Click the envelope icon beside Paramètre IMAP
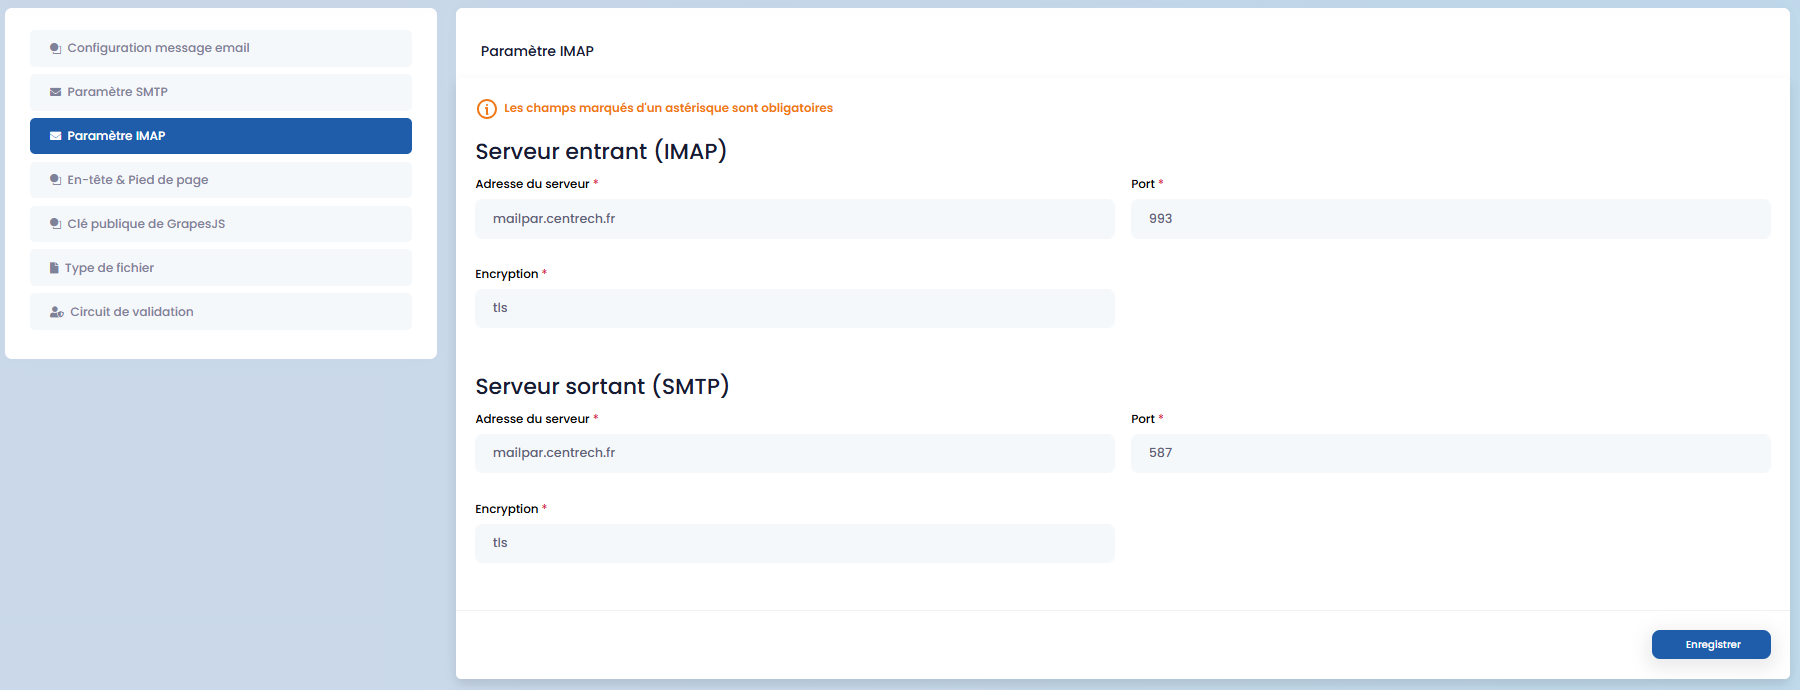 (x=56, y=136)
